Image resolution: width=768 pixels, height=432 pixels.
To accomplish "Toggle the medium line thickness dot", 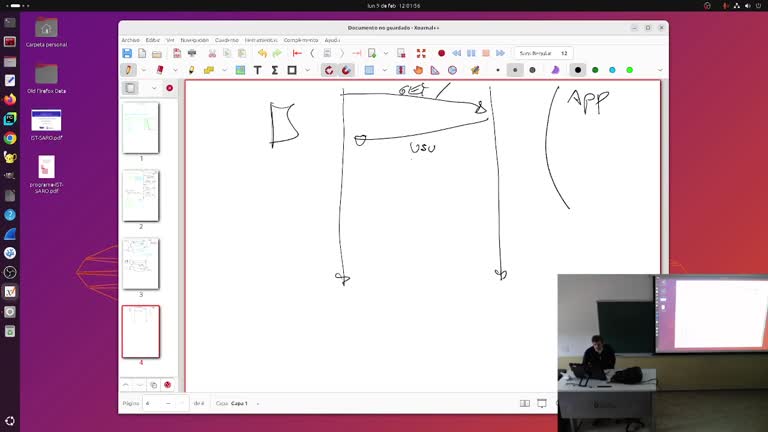I will point(515,70).
